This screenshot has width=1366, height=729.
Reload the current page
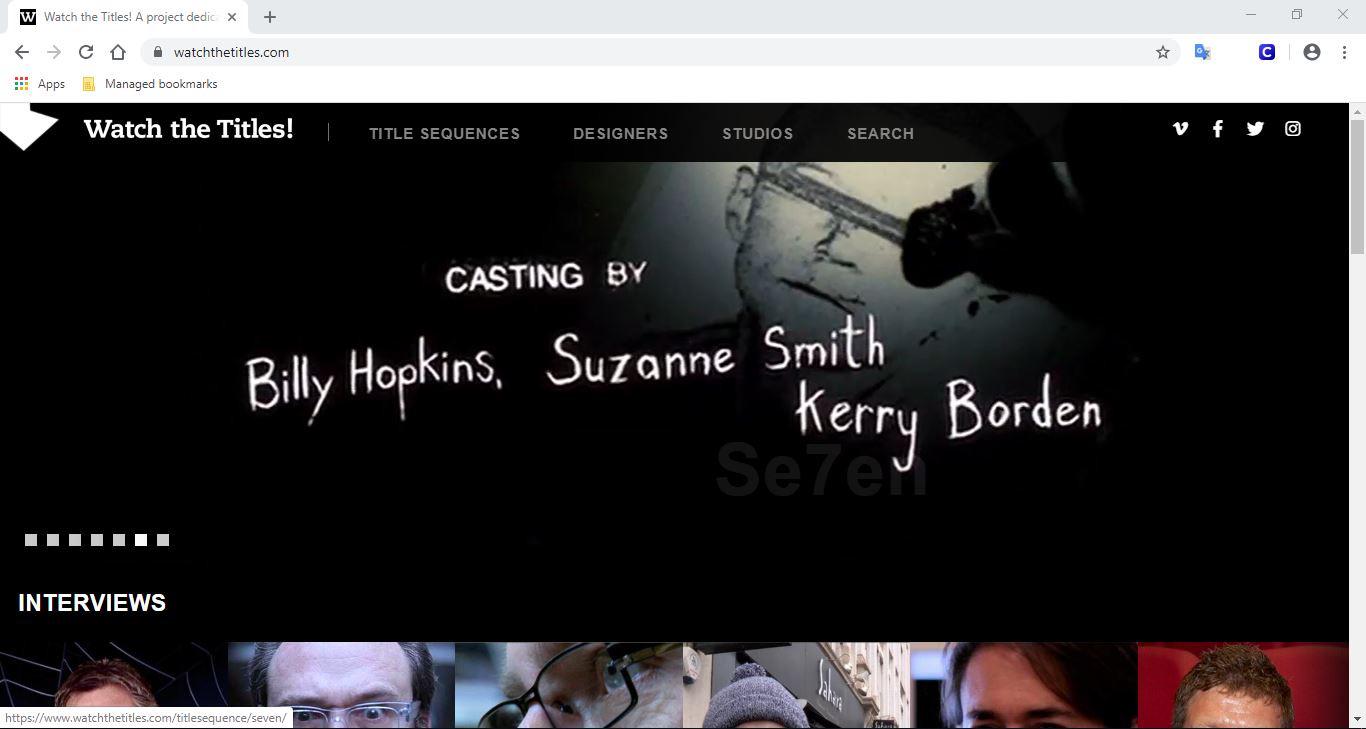tap(86, 52)
